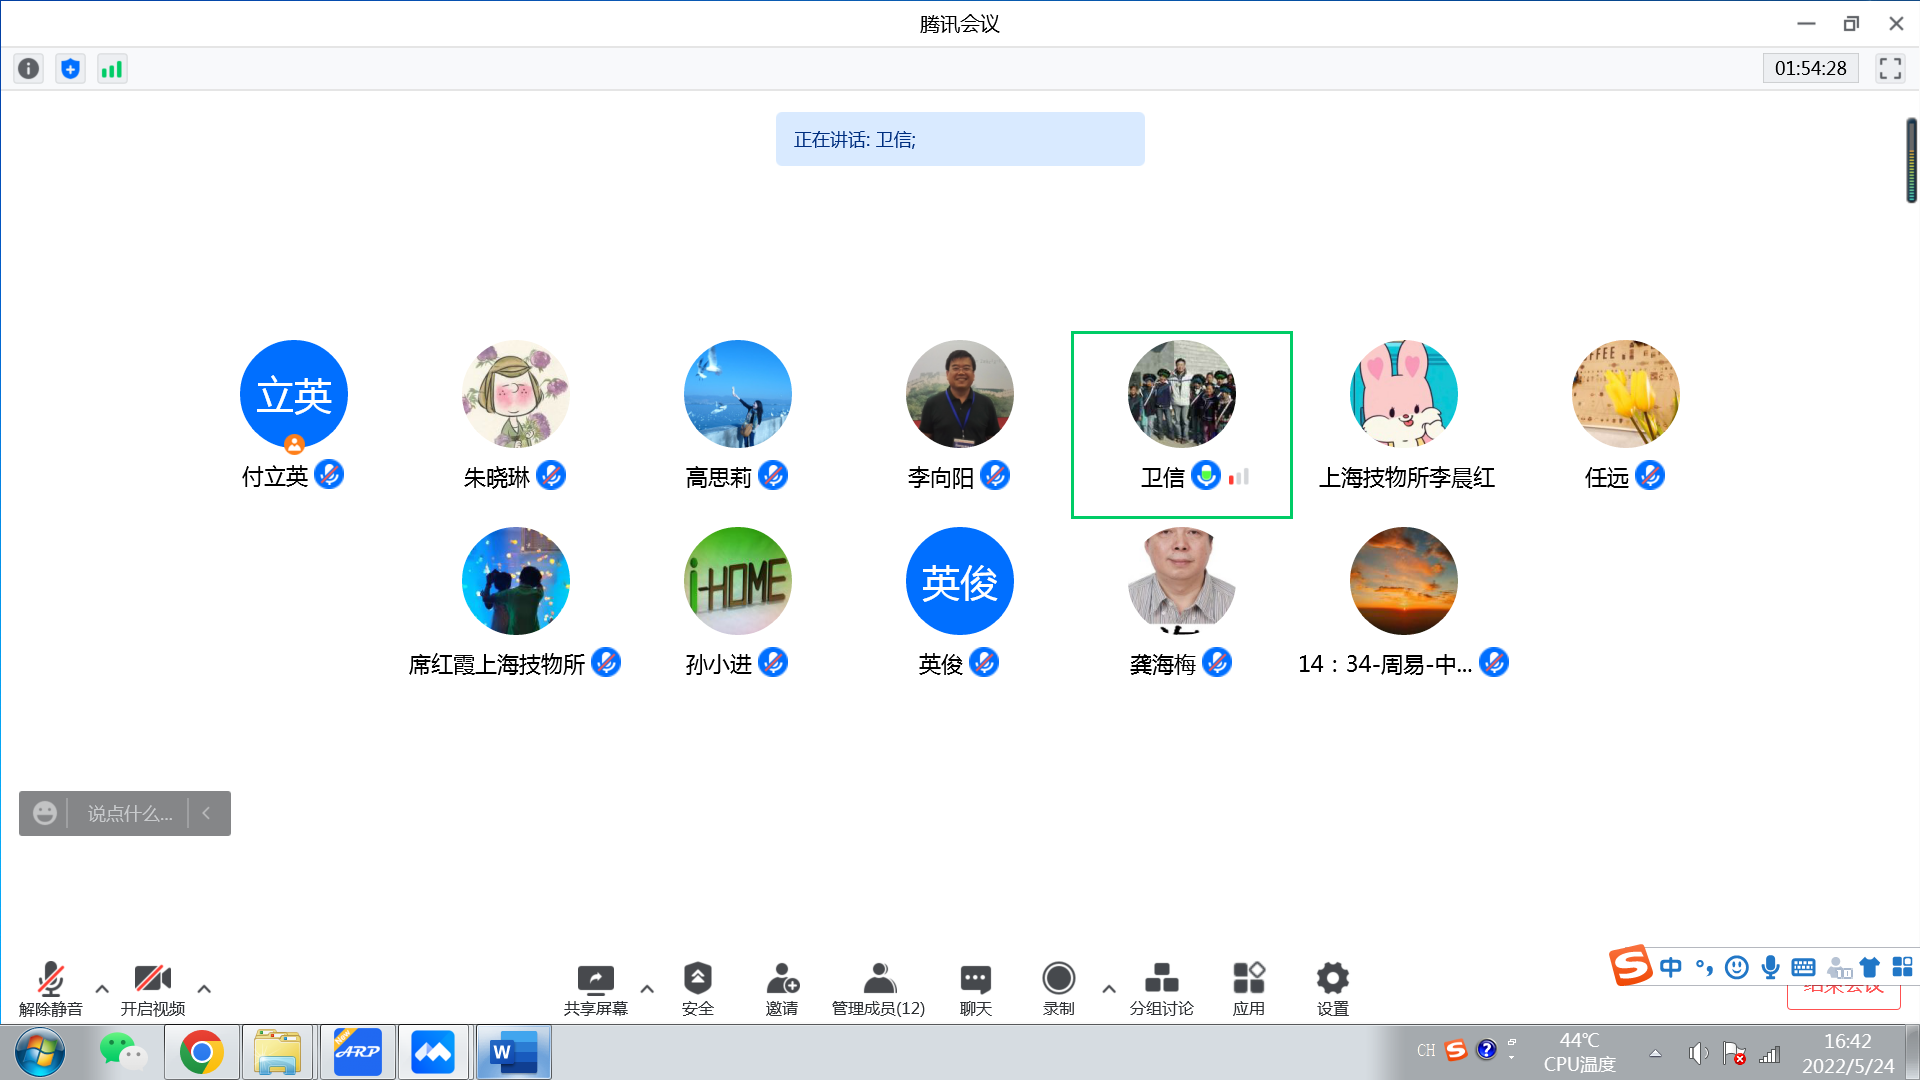Unmute microphone with 解除静音
This screenshot has width=1920, height=1080.
(x=51, y=989)
